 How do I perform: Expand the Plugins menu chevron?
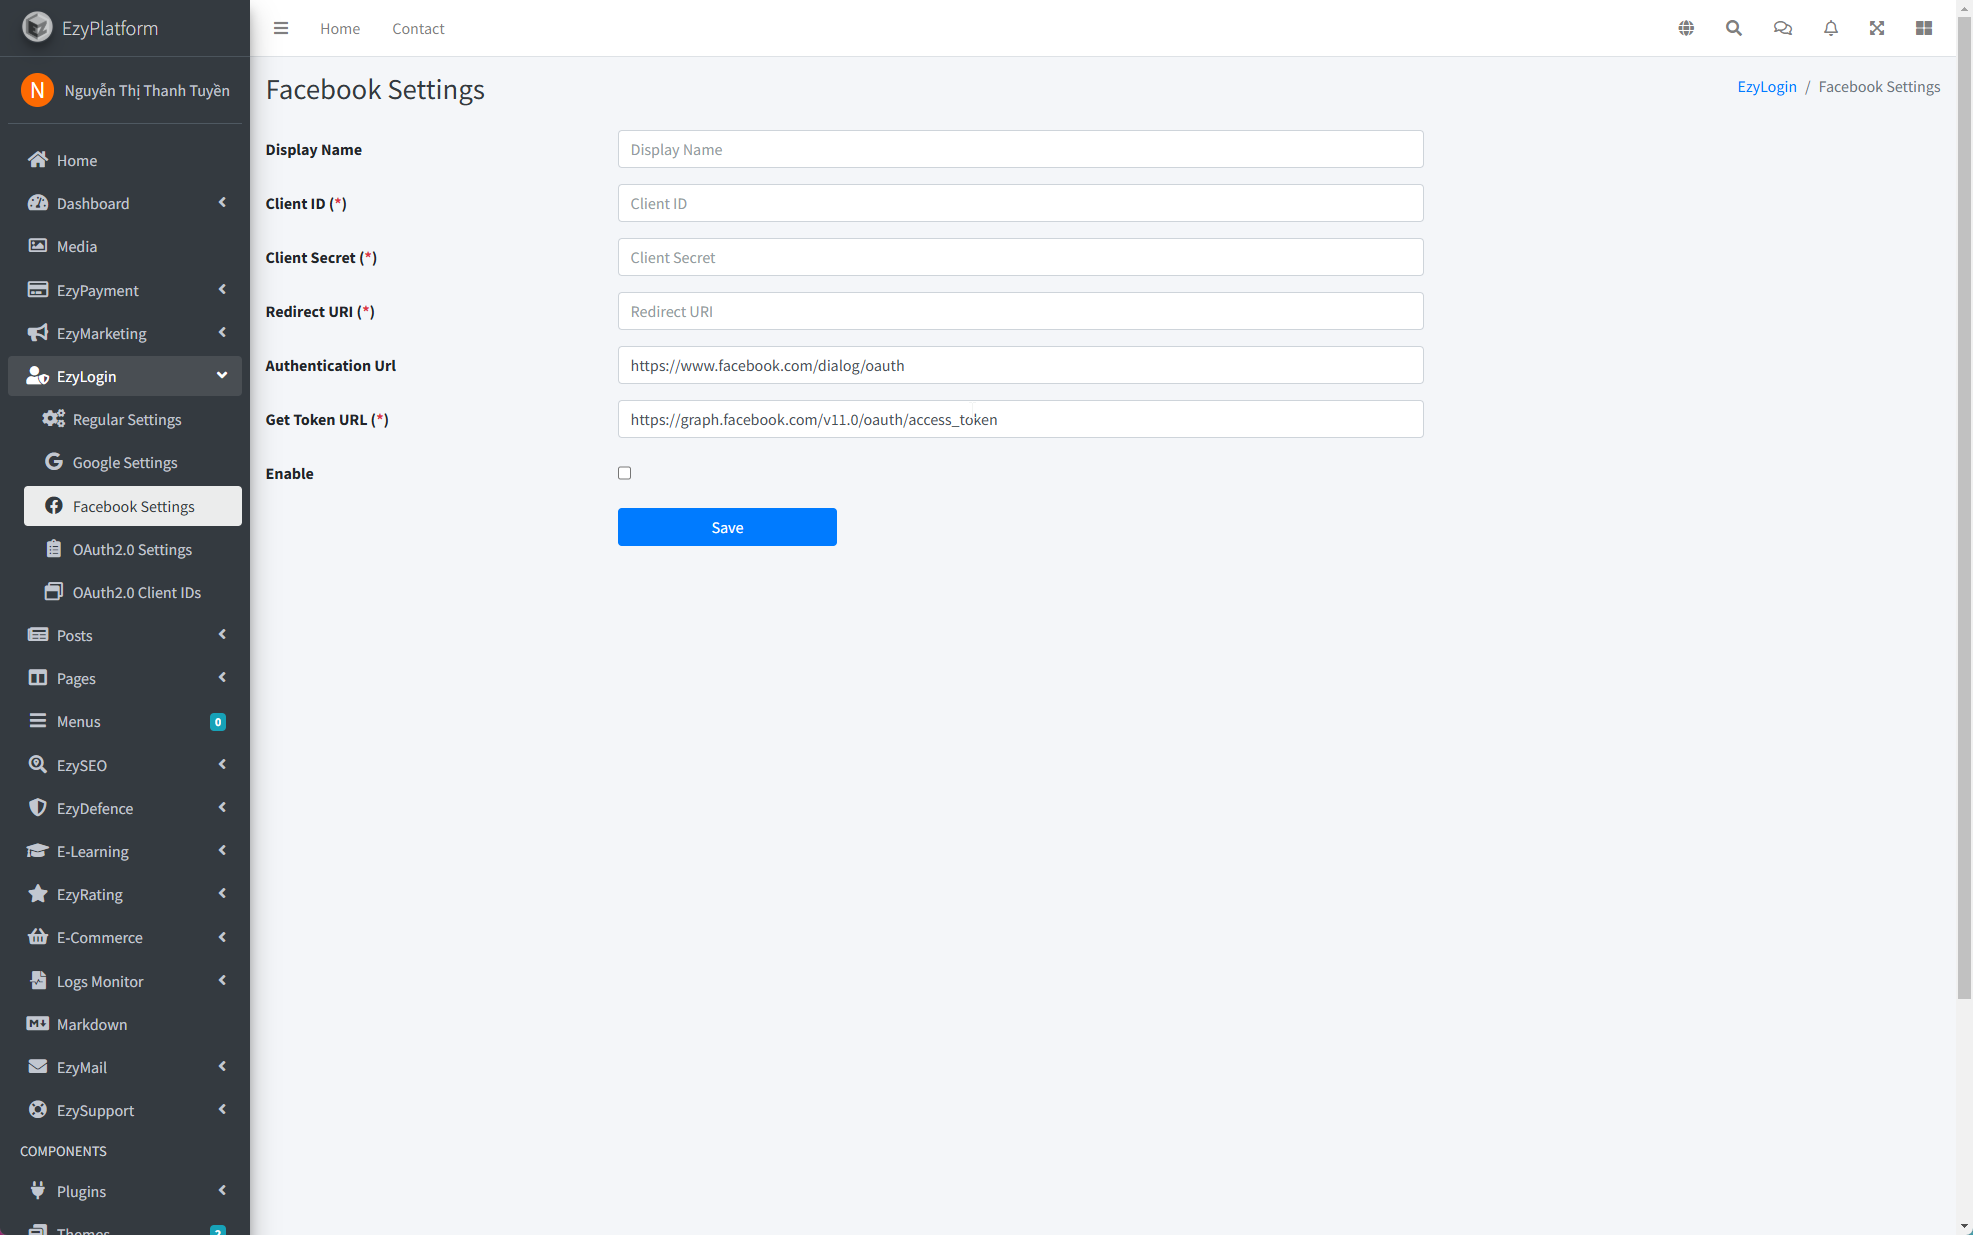(222, 1191)
